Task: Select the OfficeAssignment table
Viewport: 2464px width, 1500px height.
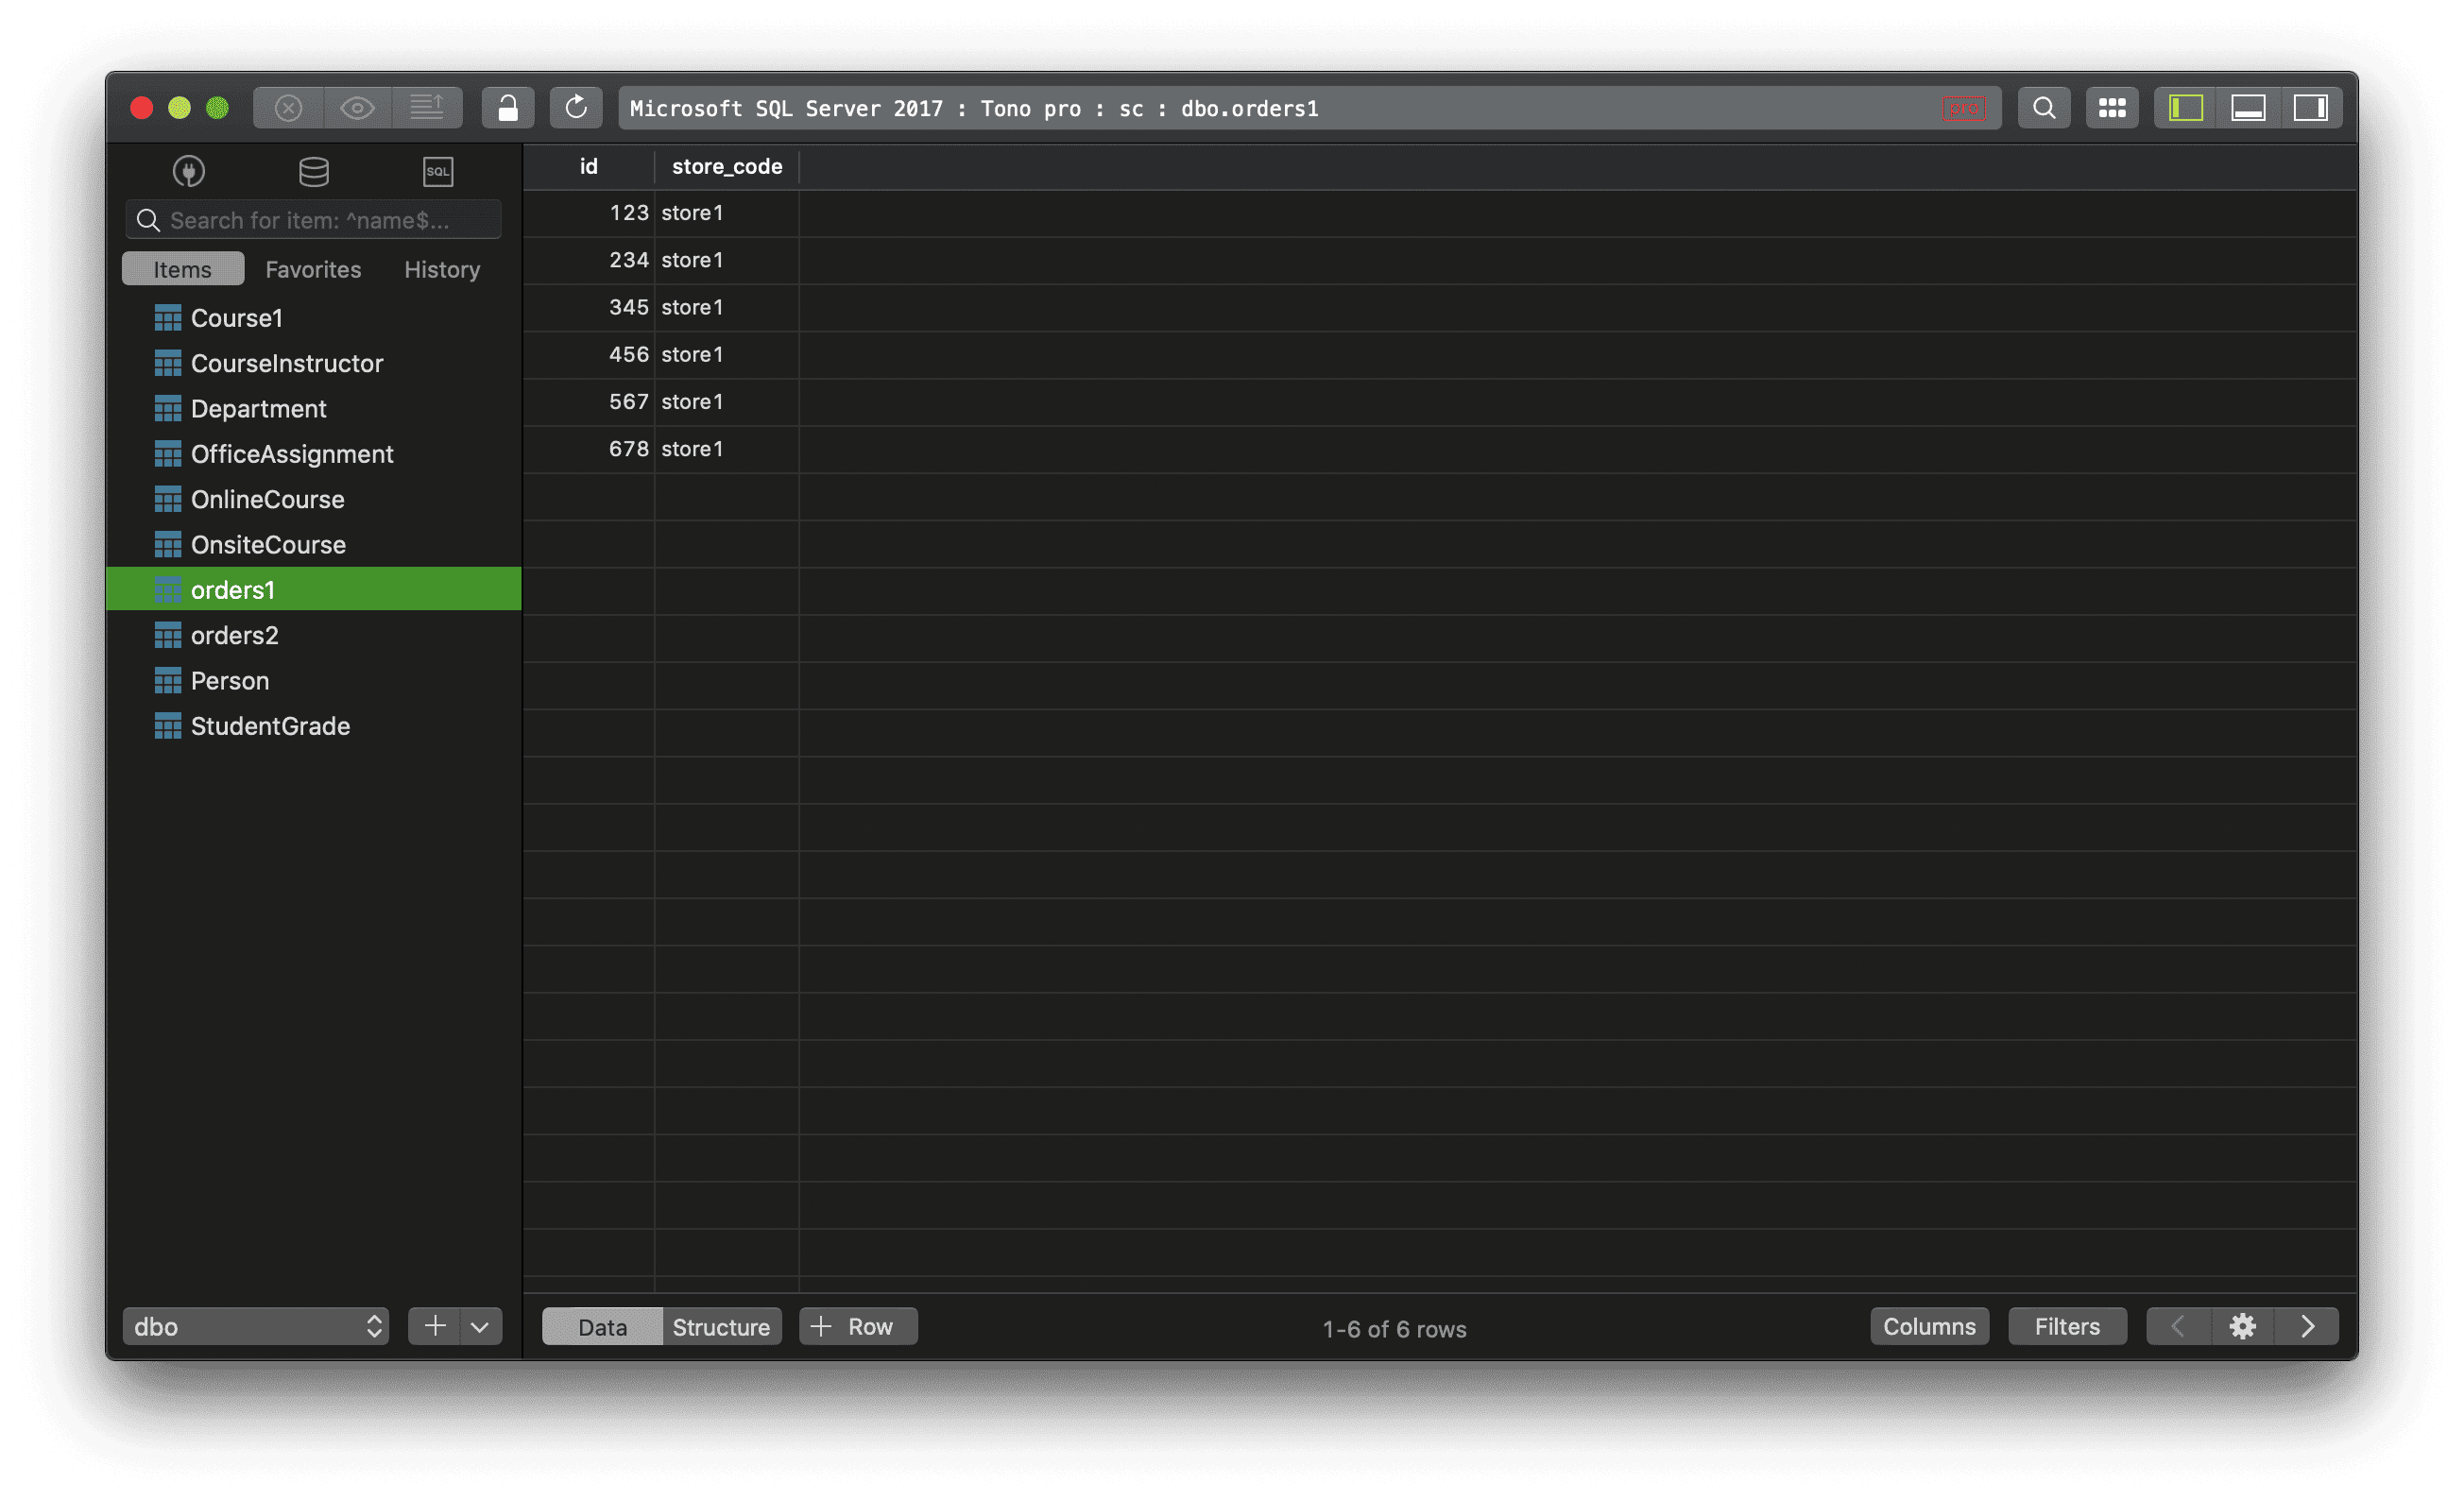Action: click(x=314, y=454)
